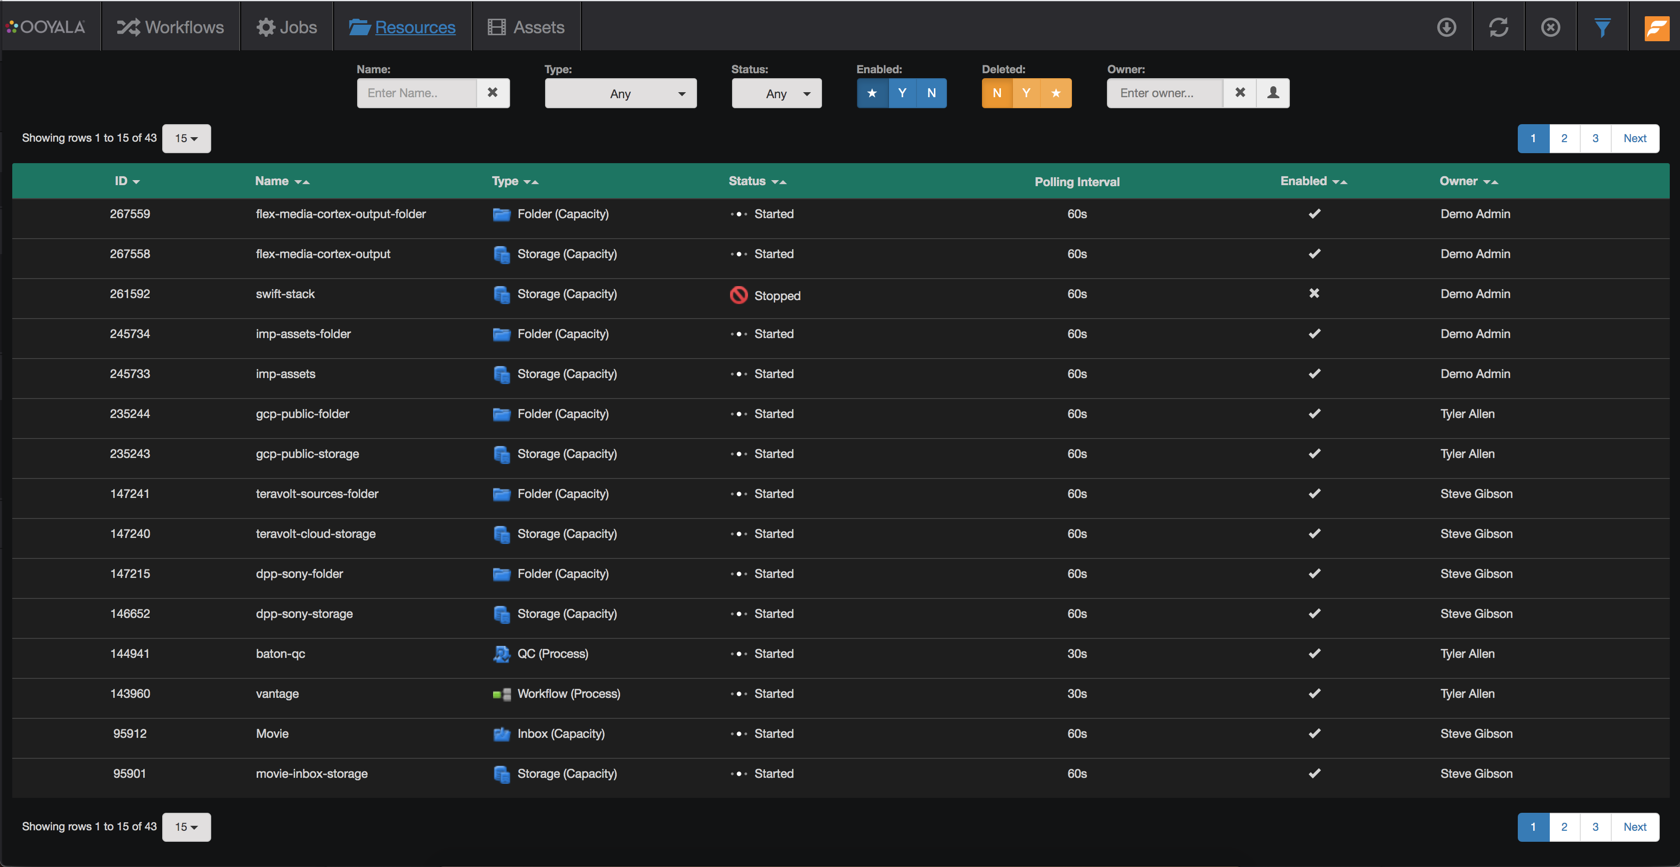Go to page 2 in bottom pagination
Screen dimensions: 1680x867
click(1564, 827)
